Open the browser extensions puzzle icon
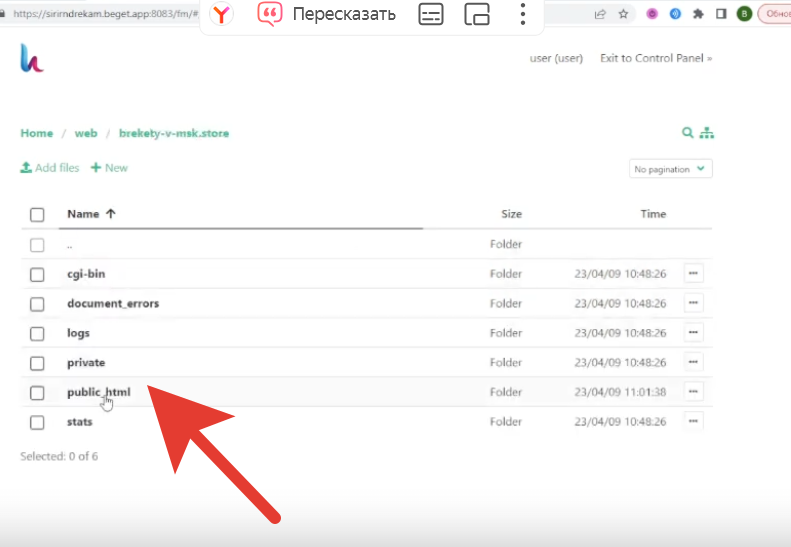Image resolution: width=791 pixels, height=547 pixels. pos(698,14)
